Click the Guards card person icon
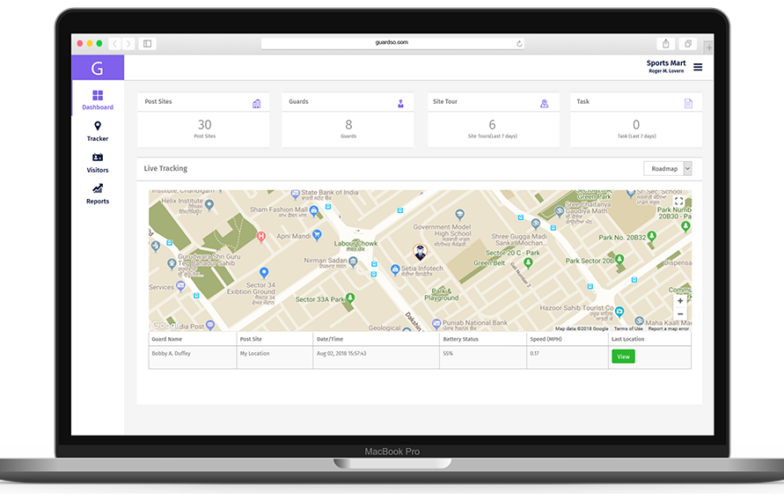784x500 pixels. [400, 104]
